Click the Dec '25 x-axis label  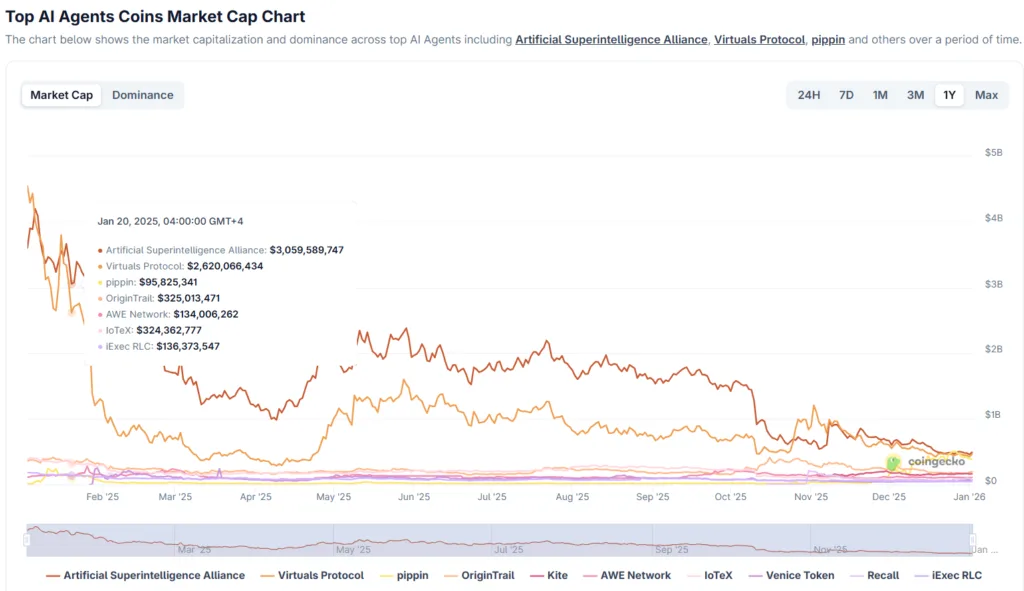(889, 497)
